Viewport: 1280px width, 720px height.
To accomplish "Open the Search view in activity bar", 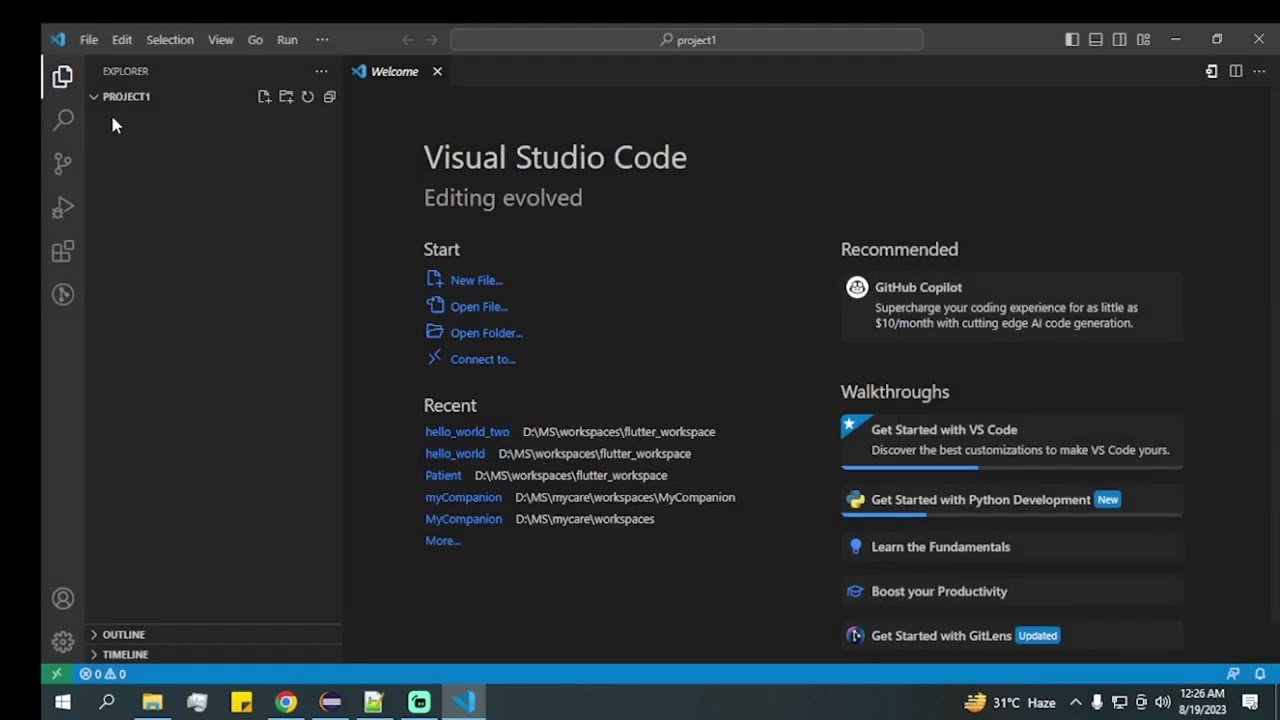I will click(63, 120).
